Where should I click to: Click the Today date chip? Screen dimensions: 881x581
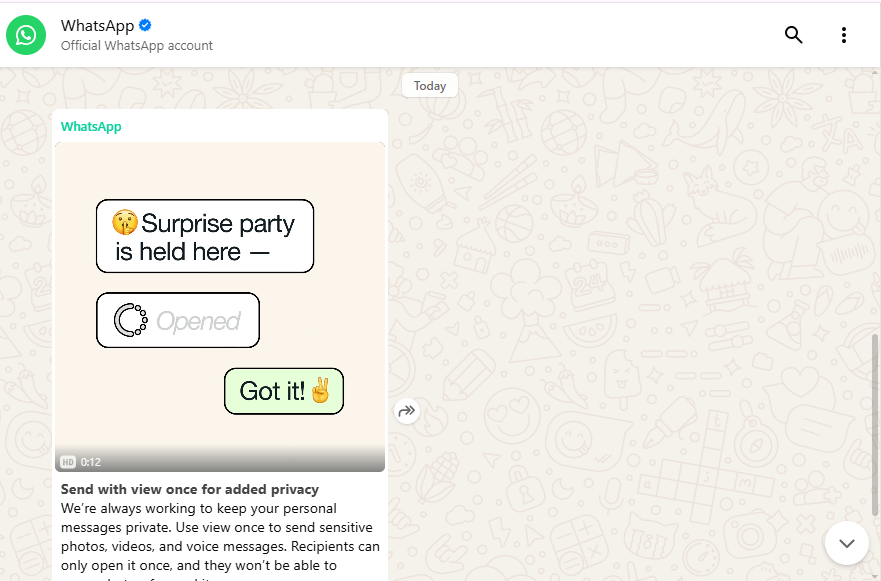click(430, 86)
